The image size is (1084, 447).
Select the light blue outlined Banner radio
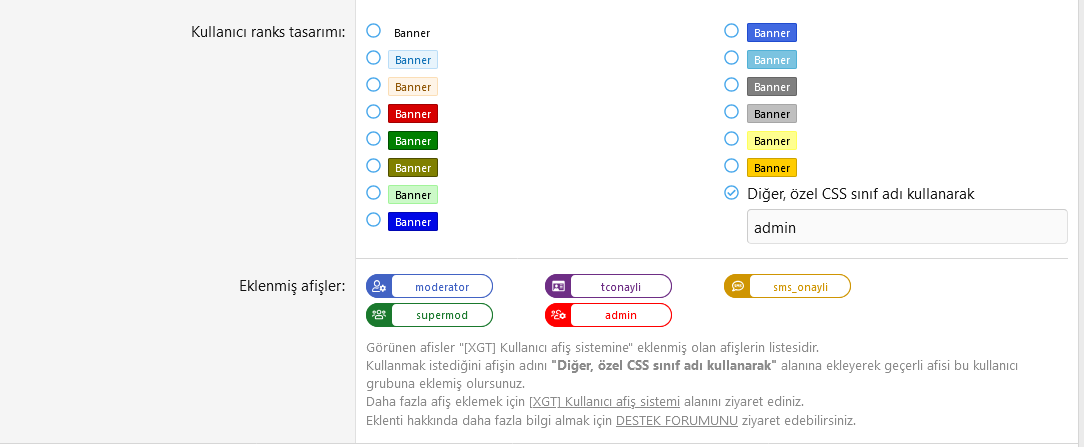373,58
